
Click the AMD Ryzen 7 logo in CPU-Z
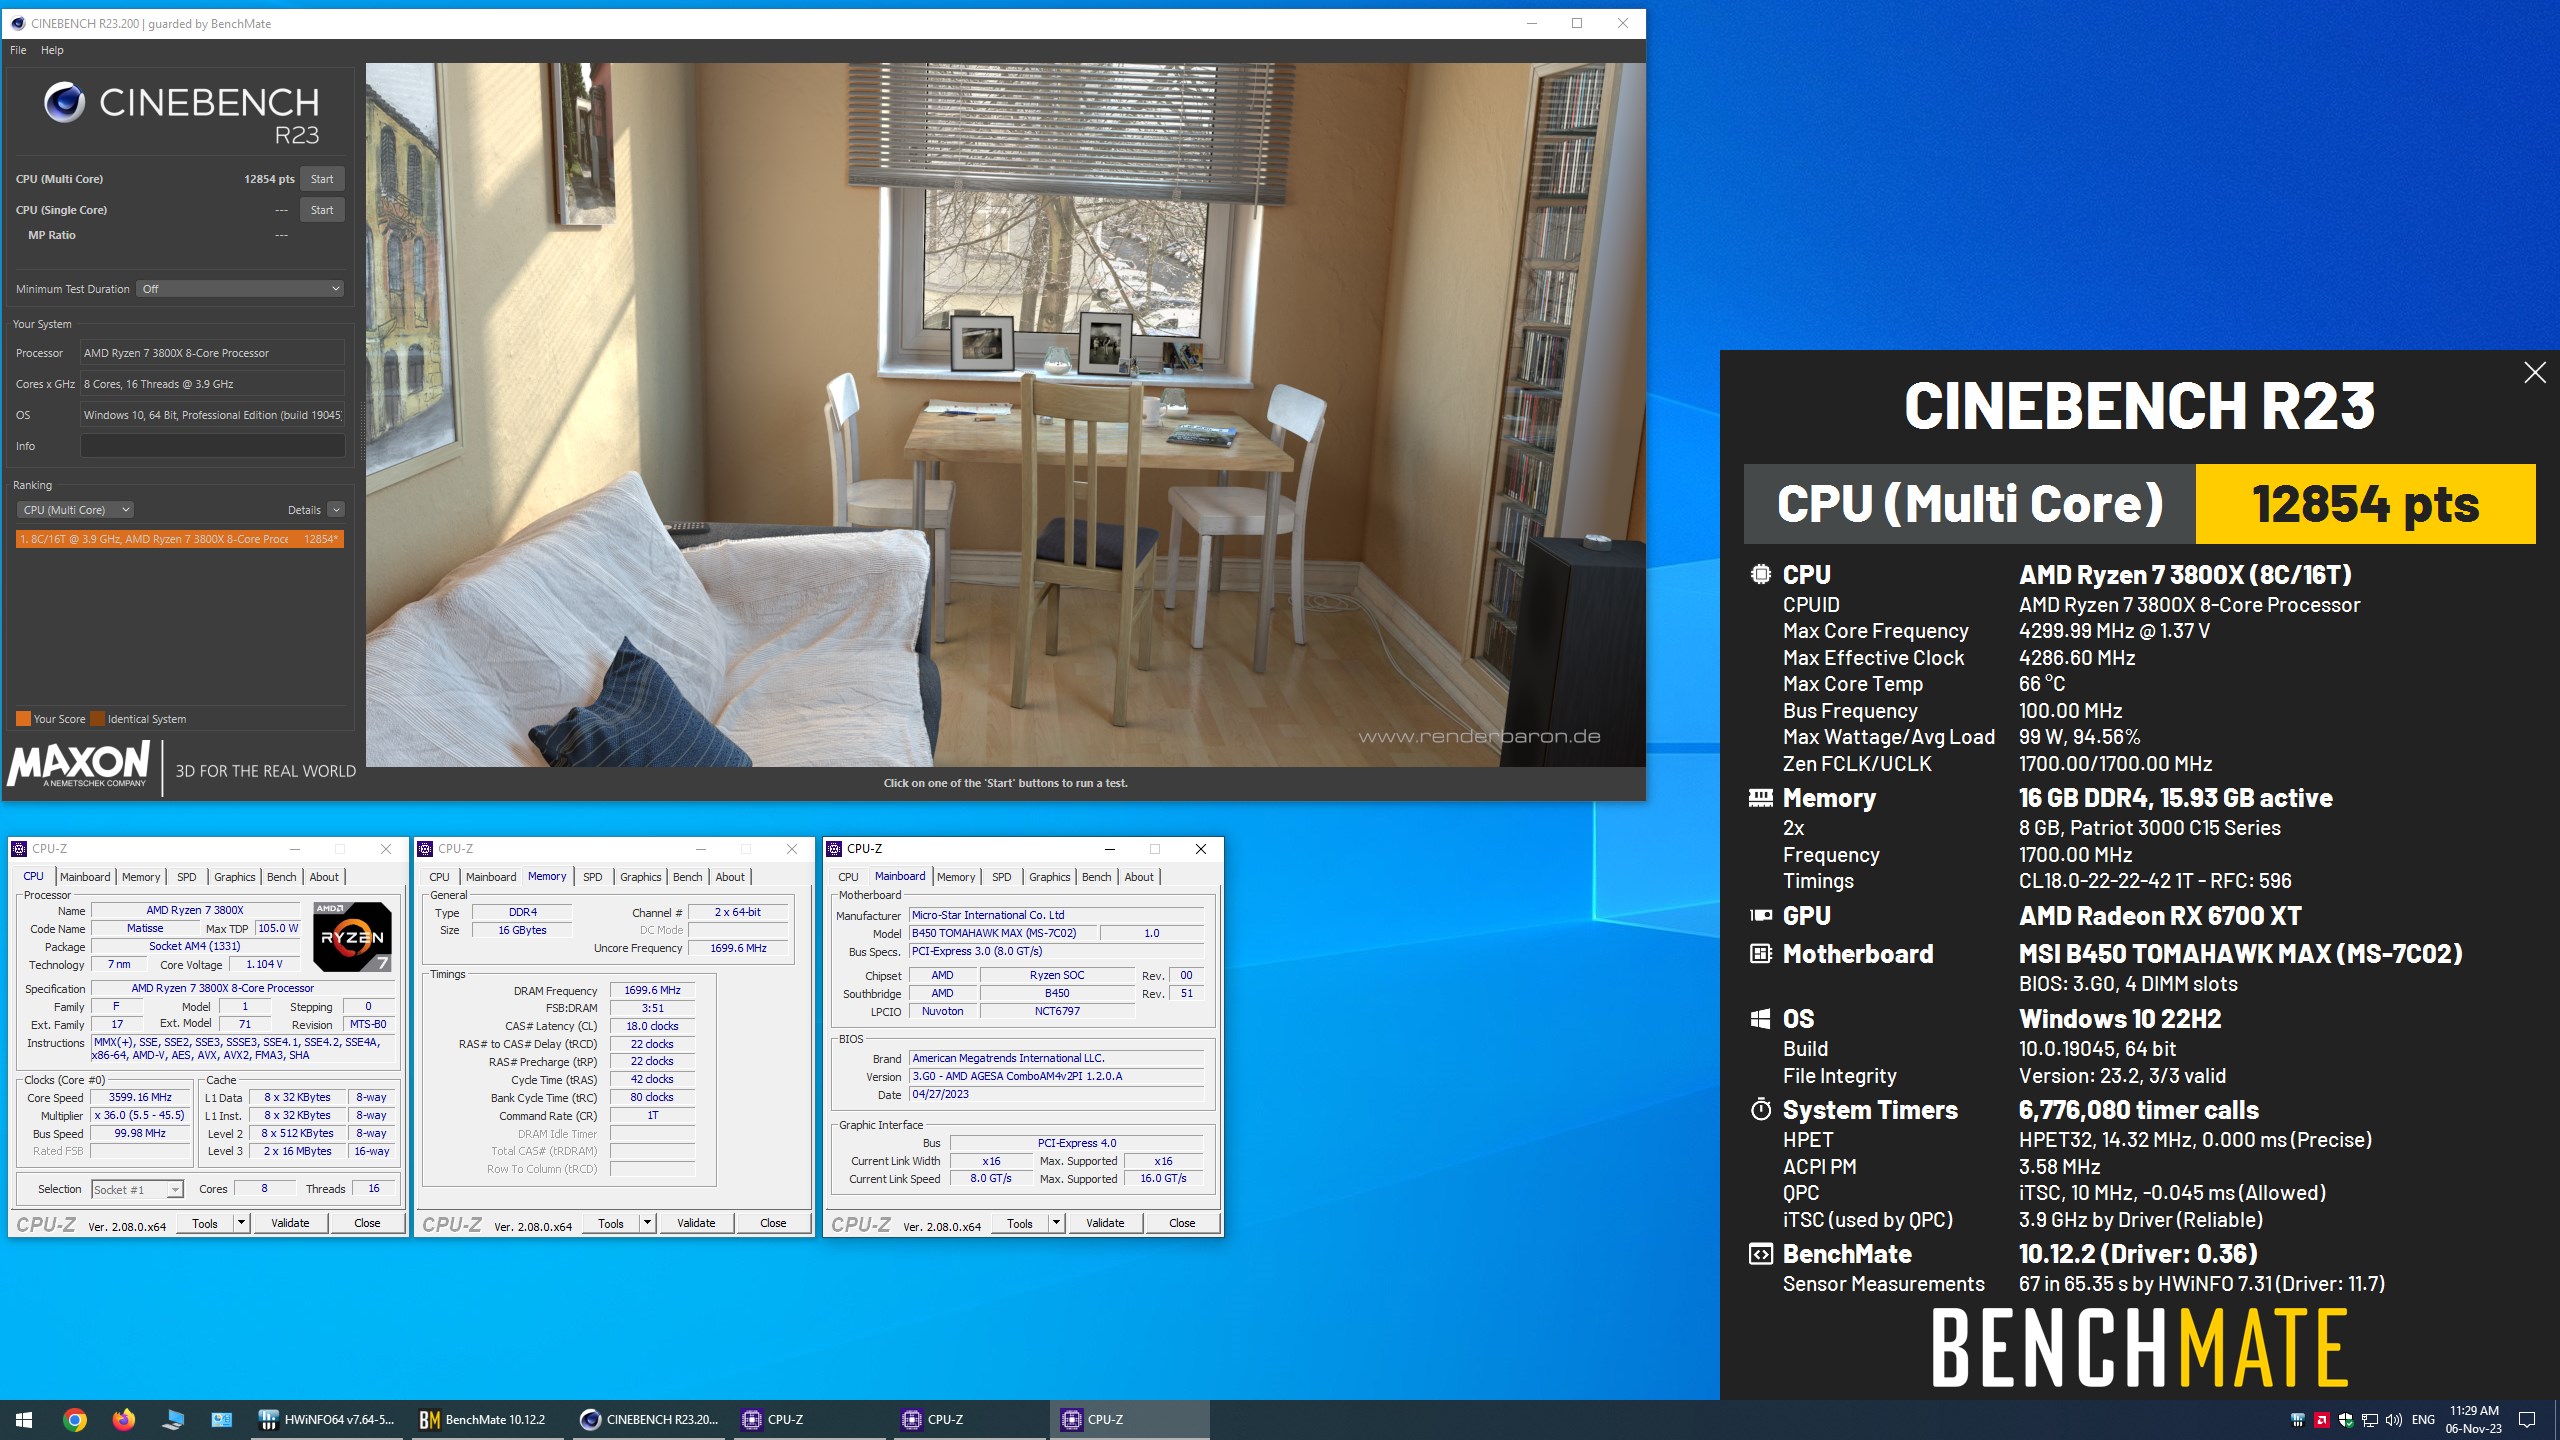(352, 937)
